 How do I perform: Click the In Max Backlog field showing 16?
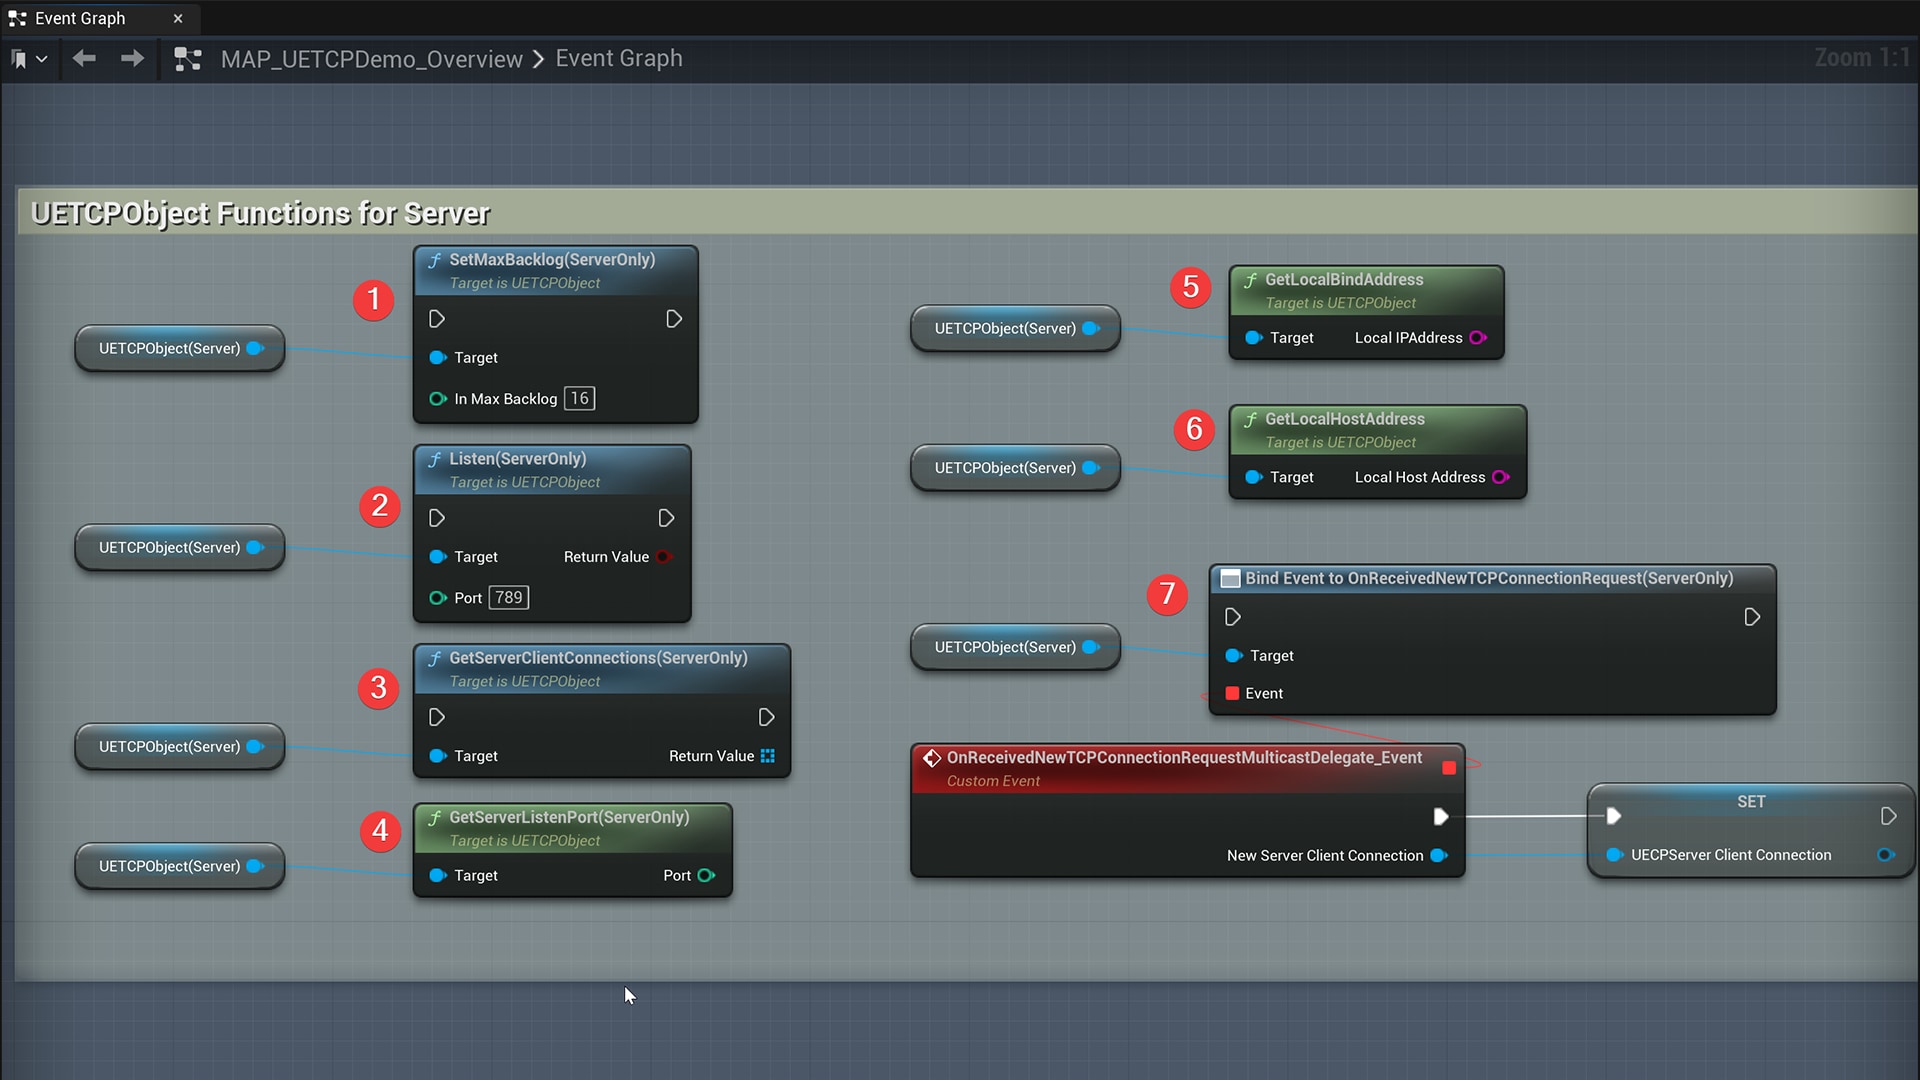click(x=578, y=398)
